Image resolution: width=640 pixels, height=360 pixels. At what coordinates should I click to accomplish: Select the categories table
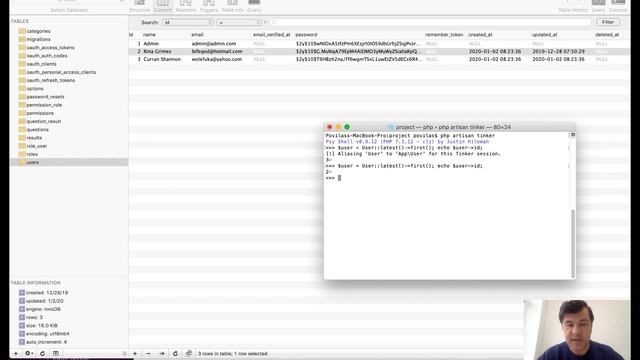click(38, 31)
